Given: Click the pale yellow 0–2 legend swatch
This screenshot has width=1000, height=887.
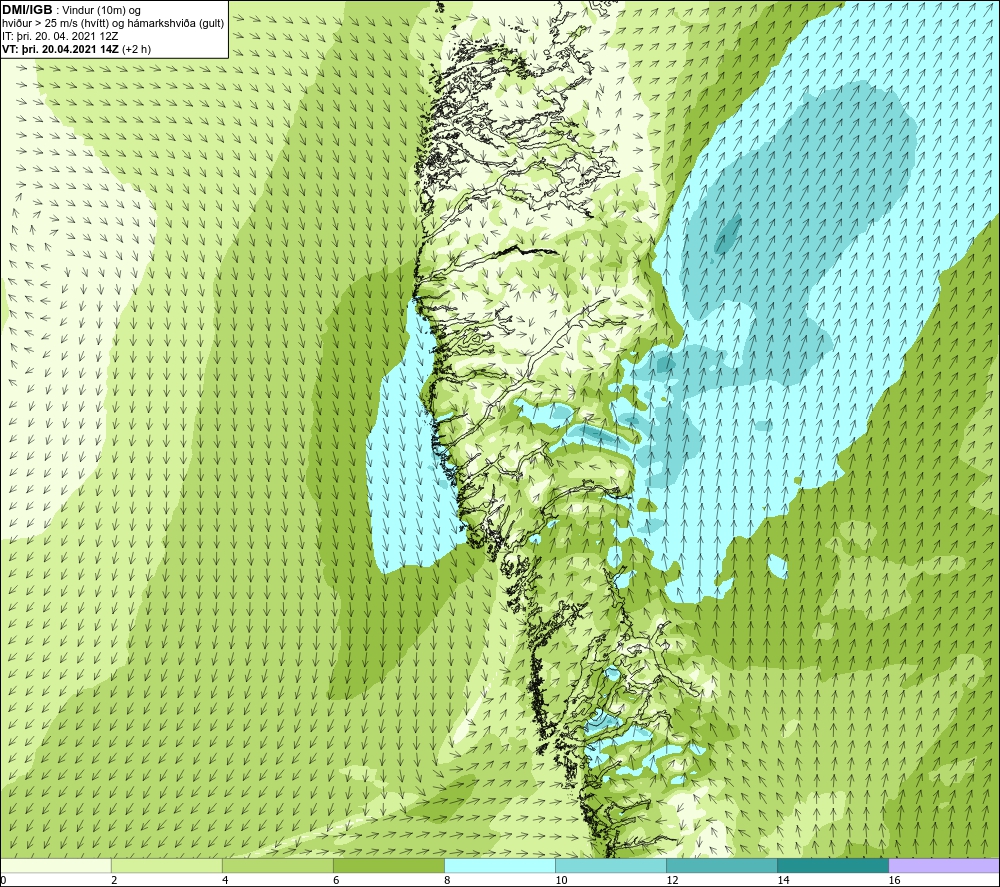Looking at the screenshot, I should [56, 865].
